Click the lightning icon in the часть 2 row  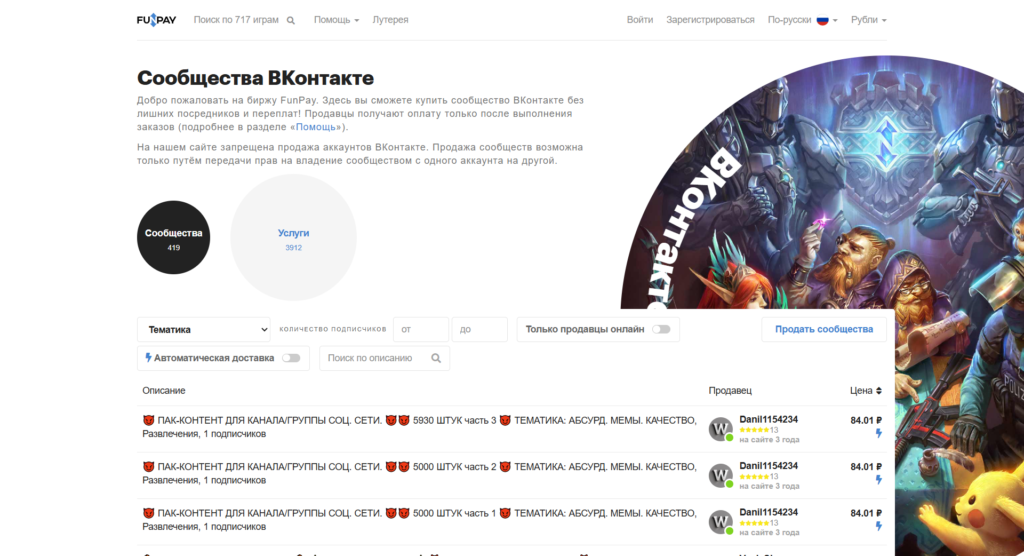(x=878, y=480)
